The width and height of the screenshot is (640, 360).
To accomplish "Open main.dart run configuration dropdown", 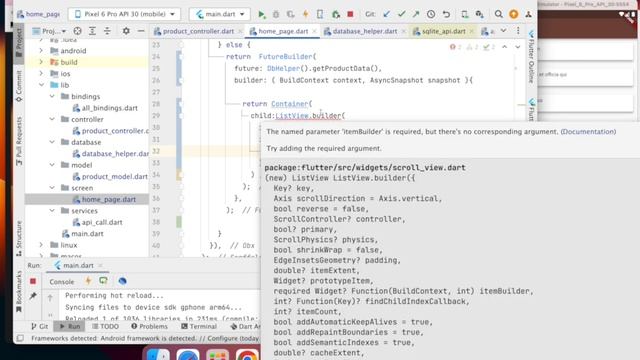I will tap(220, 14).
